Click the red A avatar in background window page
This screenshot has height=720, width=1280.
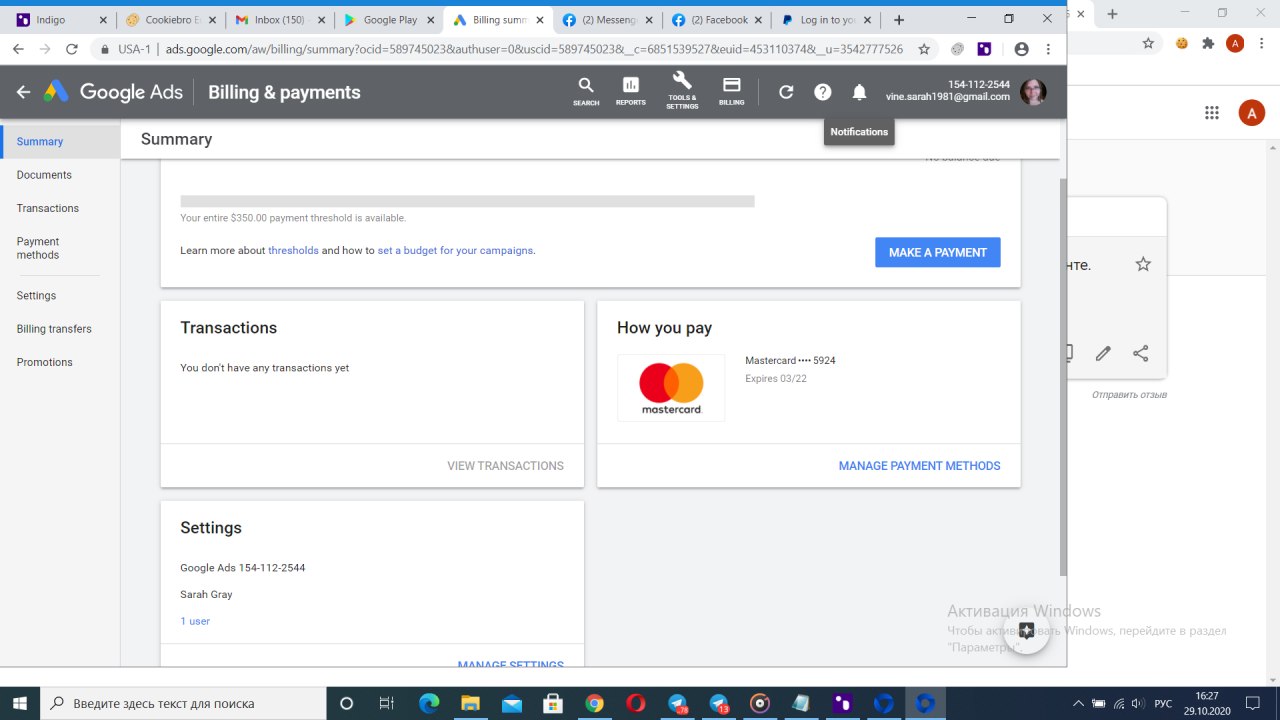coord(1251,113)
